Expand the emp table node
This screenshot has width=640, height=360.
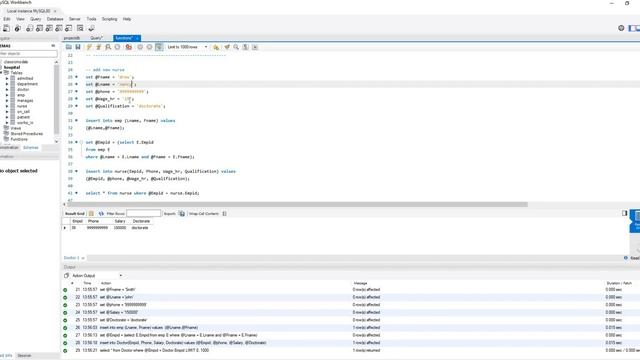pos(7,95)
